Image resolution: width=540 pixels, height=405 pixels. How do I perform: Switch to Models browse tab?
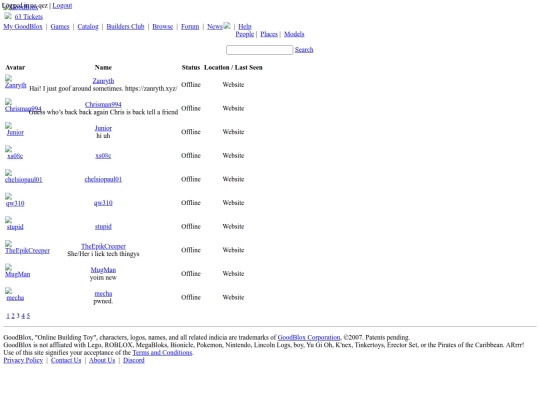click(x=294, y=34)
